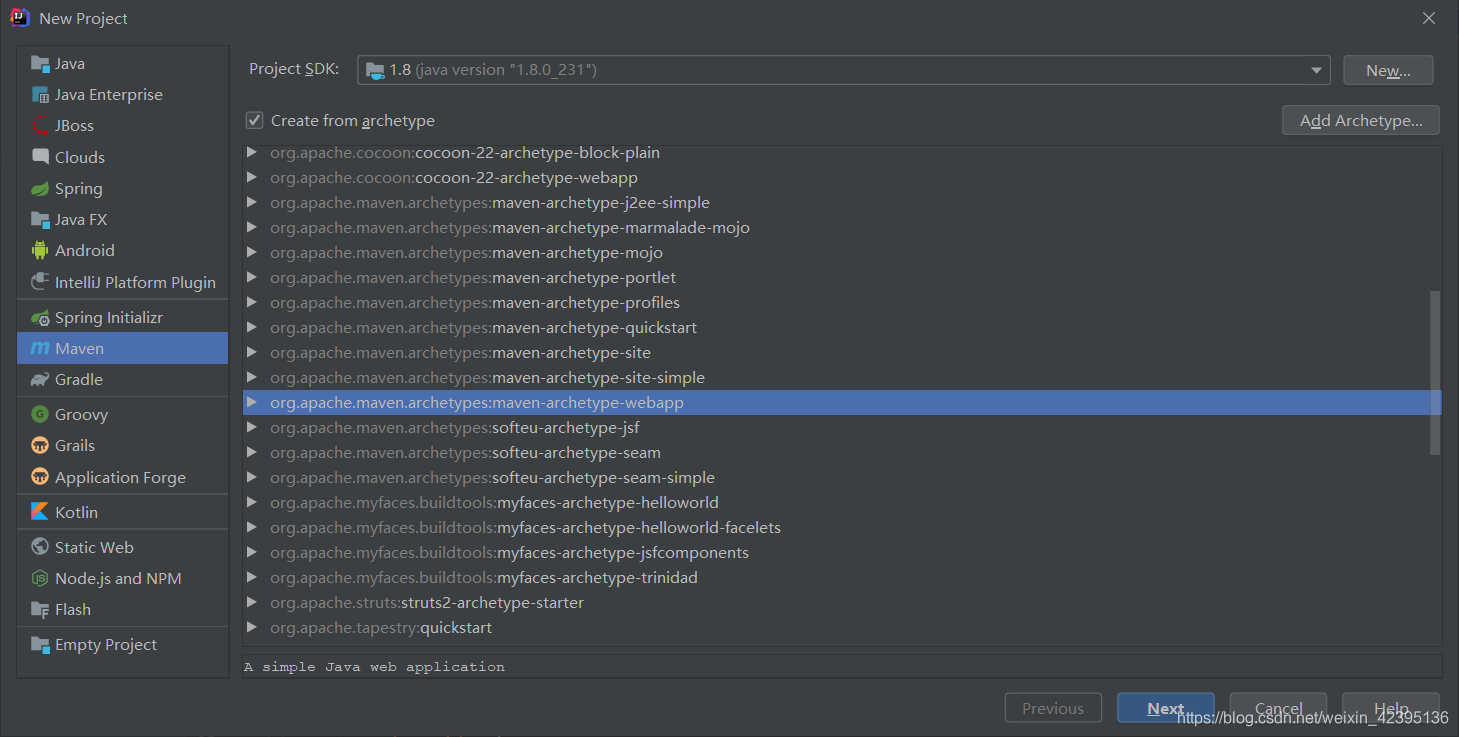Image resolution: width=1459 pixels, height=737 pixels.
Task: Click the Next button
Action: click(x=1166, y=708)
